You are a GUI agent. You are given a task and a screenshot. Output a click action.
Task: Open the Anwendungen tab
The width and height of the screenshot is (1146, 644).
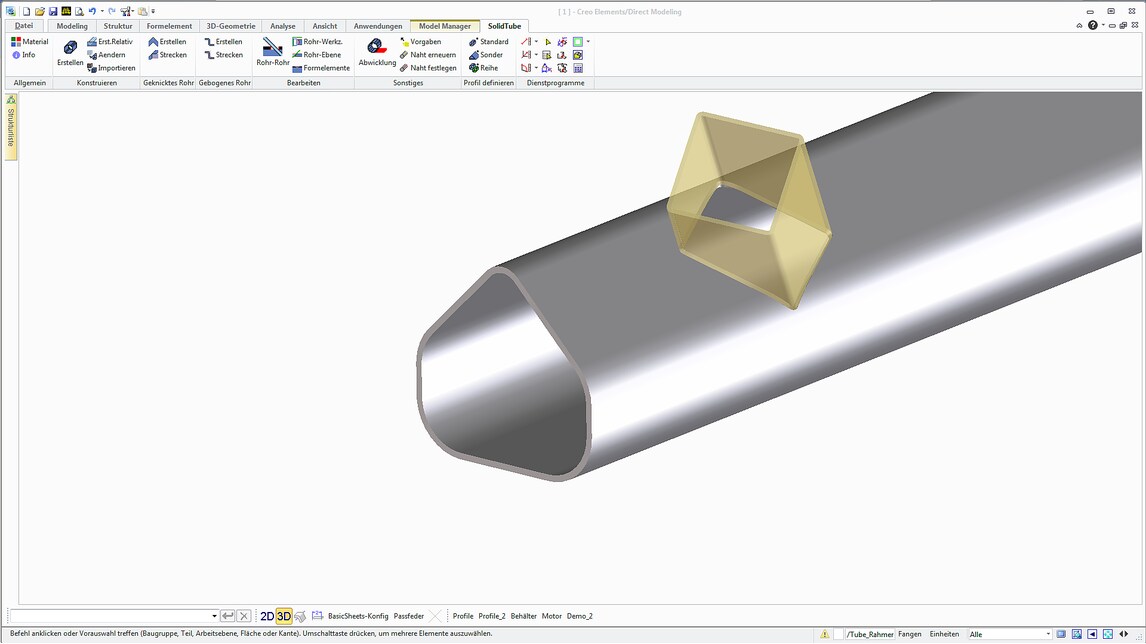(x=378, y=26)
